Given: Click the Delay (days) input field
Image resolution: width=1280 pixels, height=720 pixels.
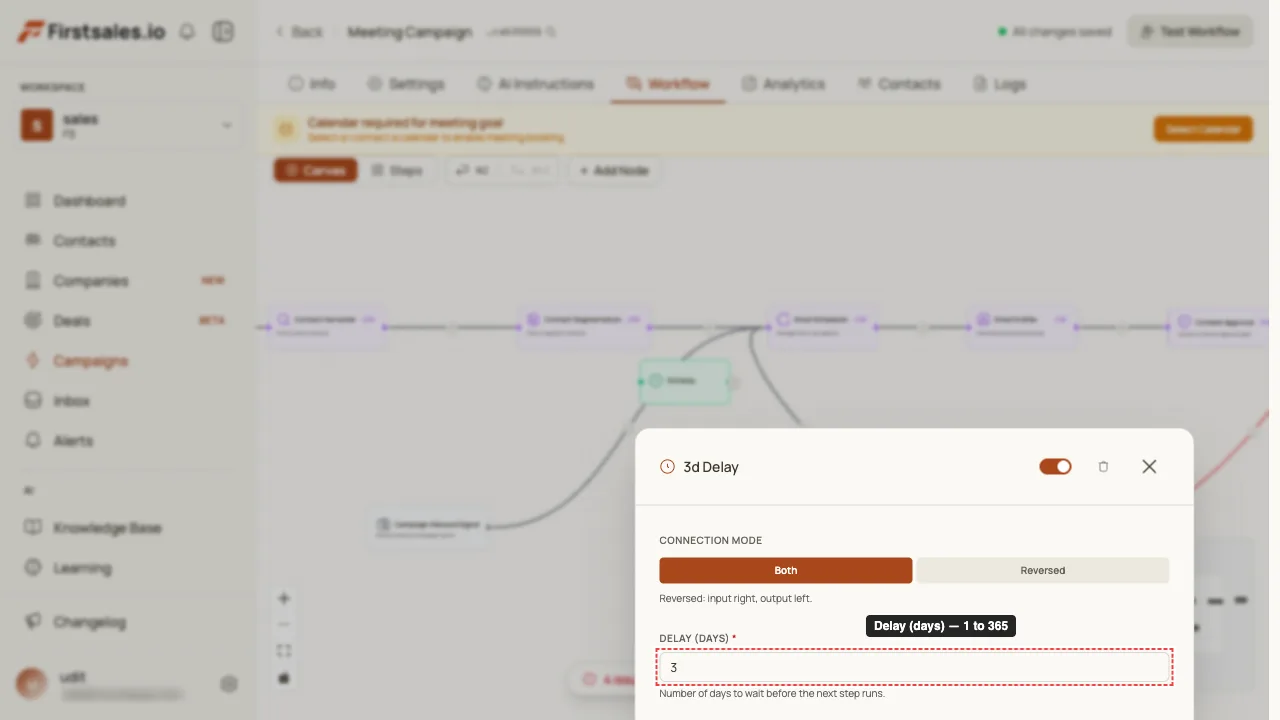Looking at the screenshot, I should click(x=914, y=667).
